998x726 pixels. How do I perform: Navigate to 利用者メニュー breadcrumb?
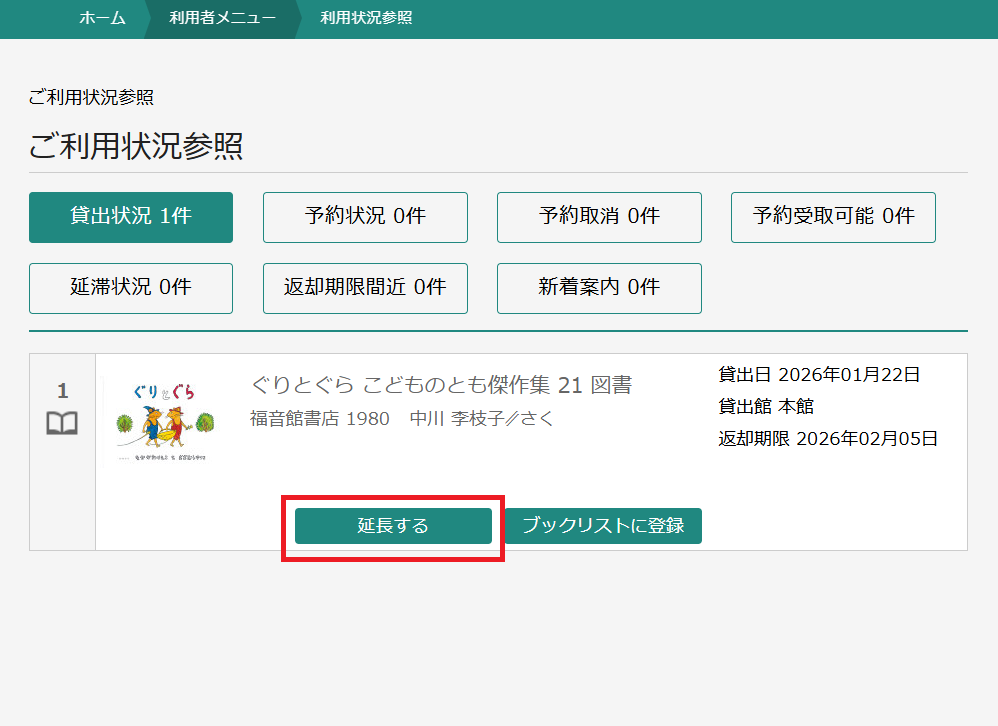(x=222, y=18)
